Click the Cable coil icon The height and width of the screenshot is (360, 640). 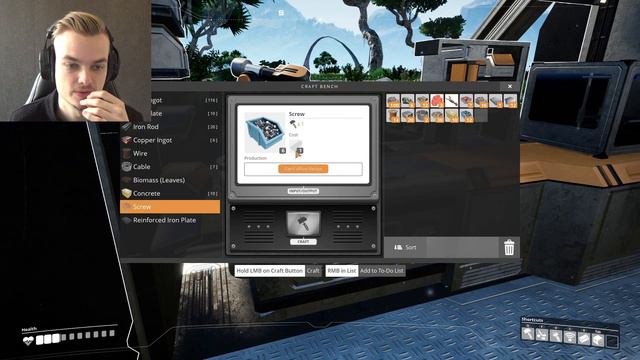tap(127, 167)
